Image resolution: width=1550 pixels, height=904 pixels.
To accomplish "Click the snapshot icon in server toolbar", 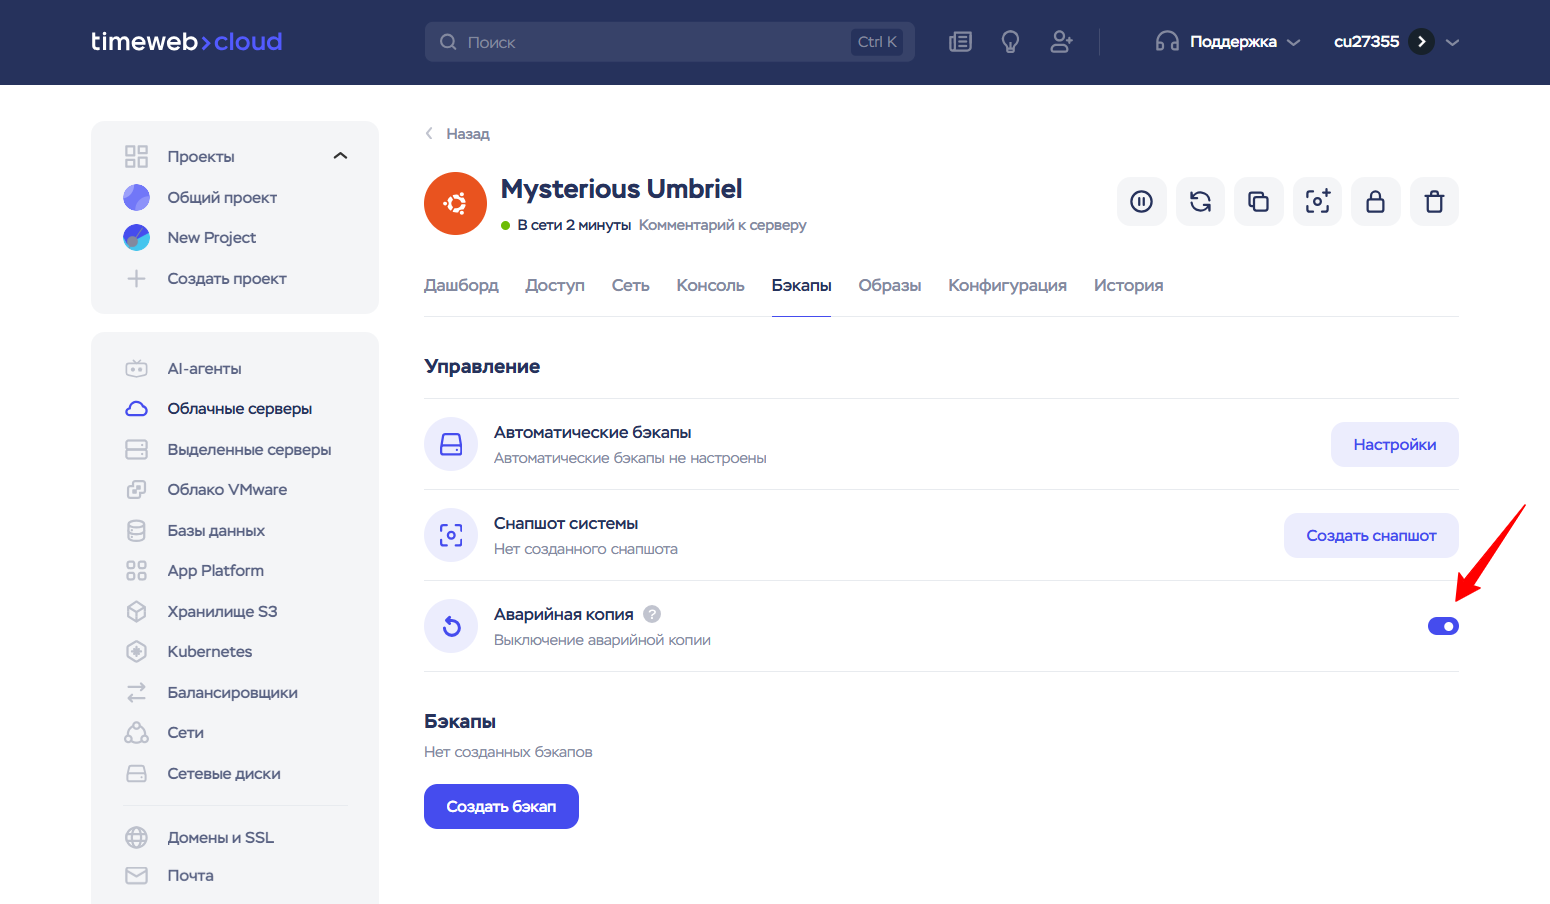I will (x=1317, y=202).
